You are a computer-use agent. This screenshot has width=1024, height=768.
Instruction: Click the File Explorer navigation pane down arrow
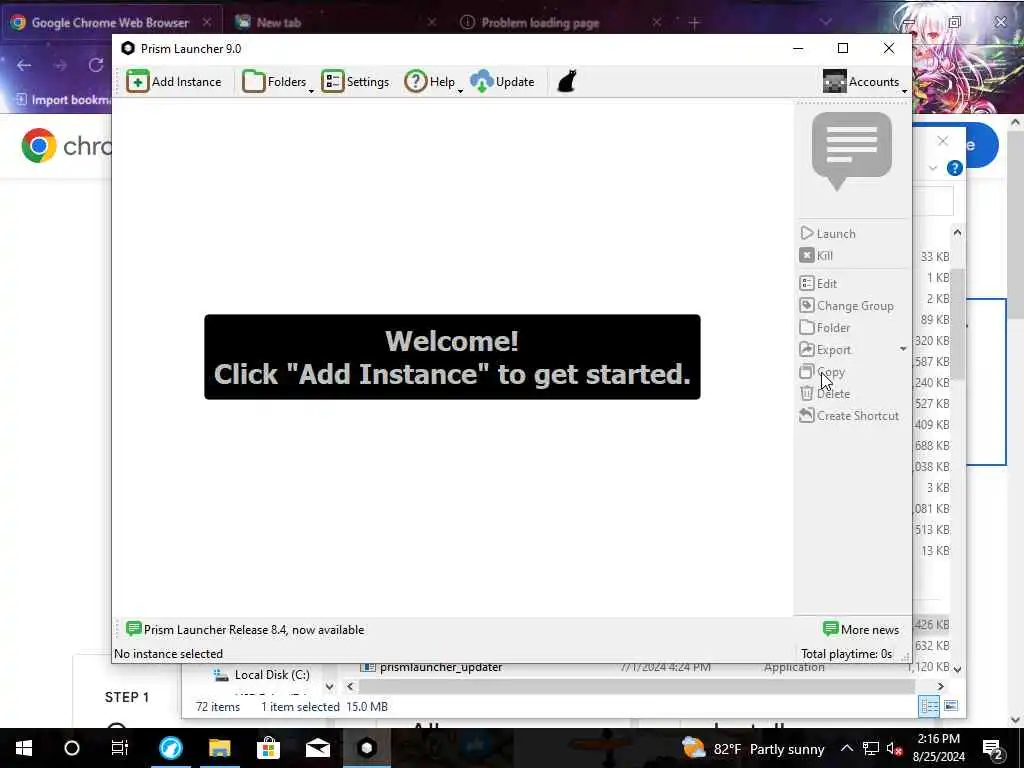coord(329,686)
